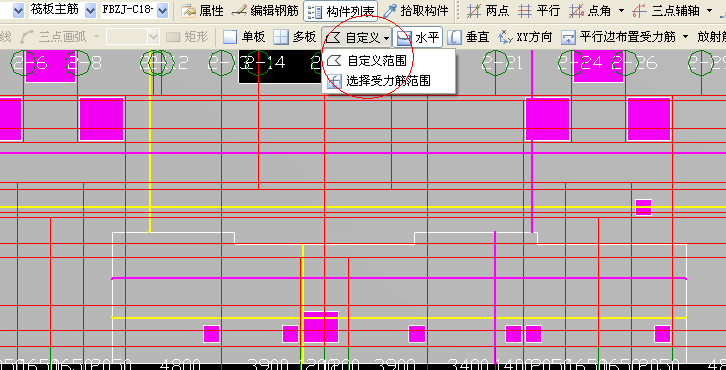Viewport: 726px width, 370px height.
Task: Expand the 平行边布置受力筋 dropdown arrow
Action: point(685,37)
